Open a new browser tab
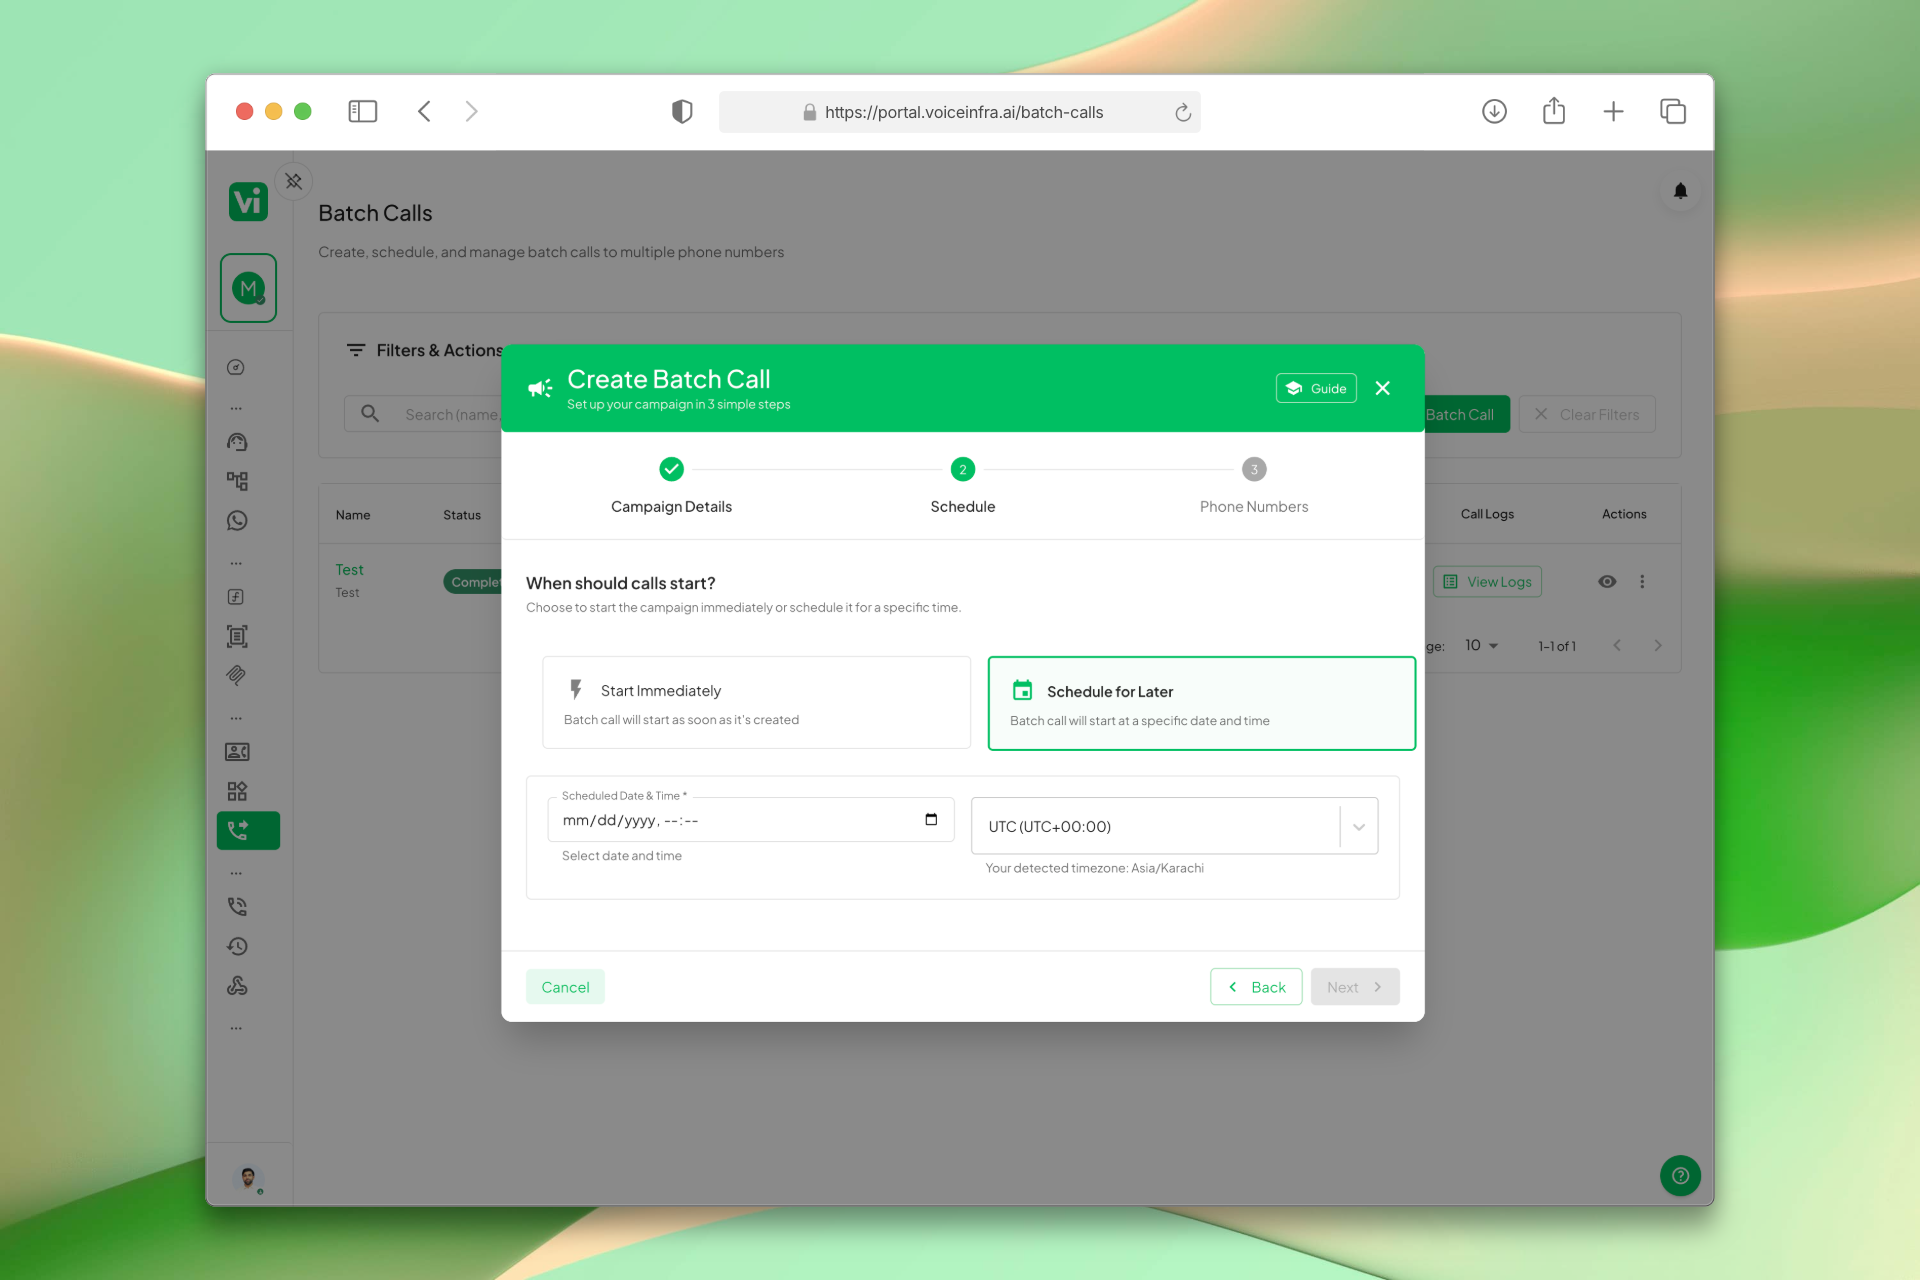 click(1613, 111)
